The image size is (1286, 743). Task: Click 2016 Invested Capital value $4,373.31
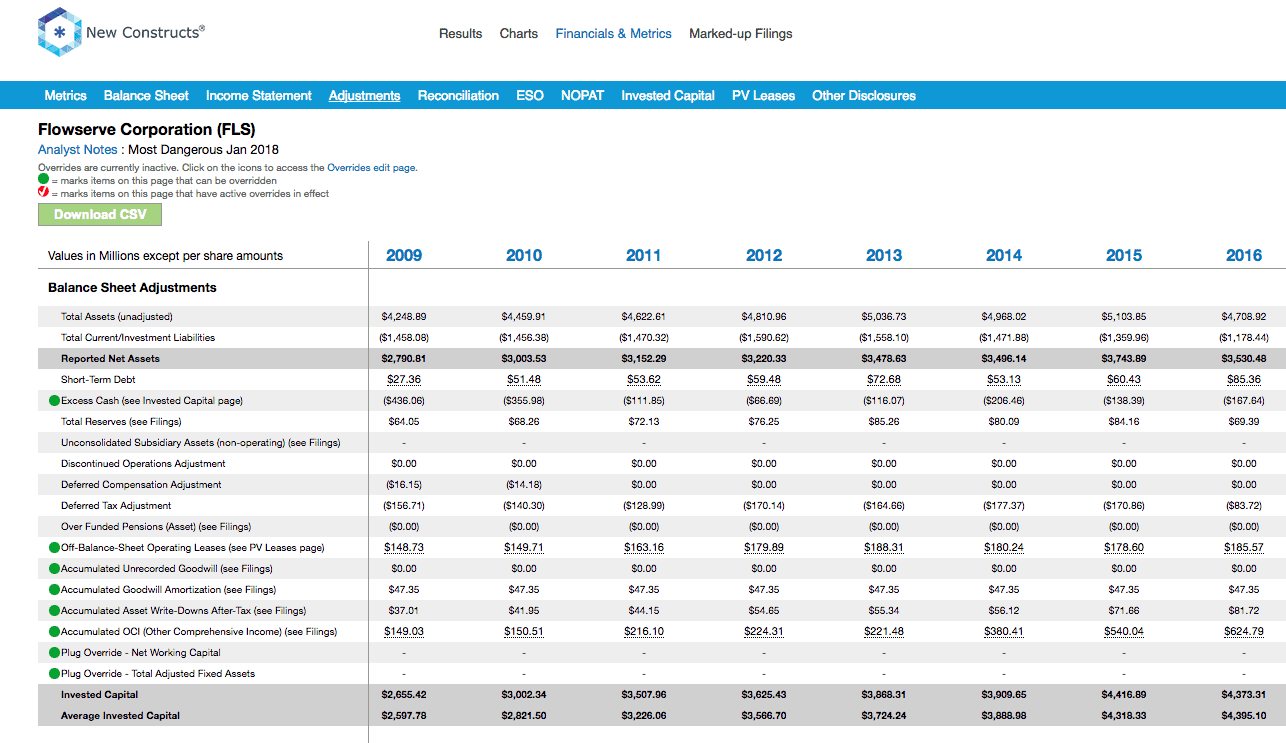point(1244,695)
